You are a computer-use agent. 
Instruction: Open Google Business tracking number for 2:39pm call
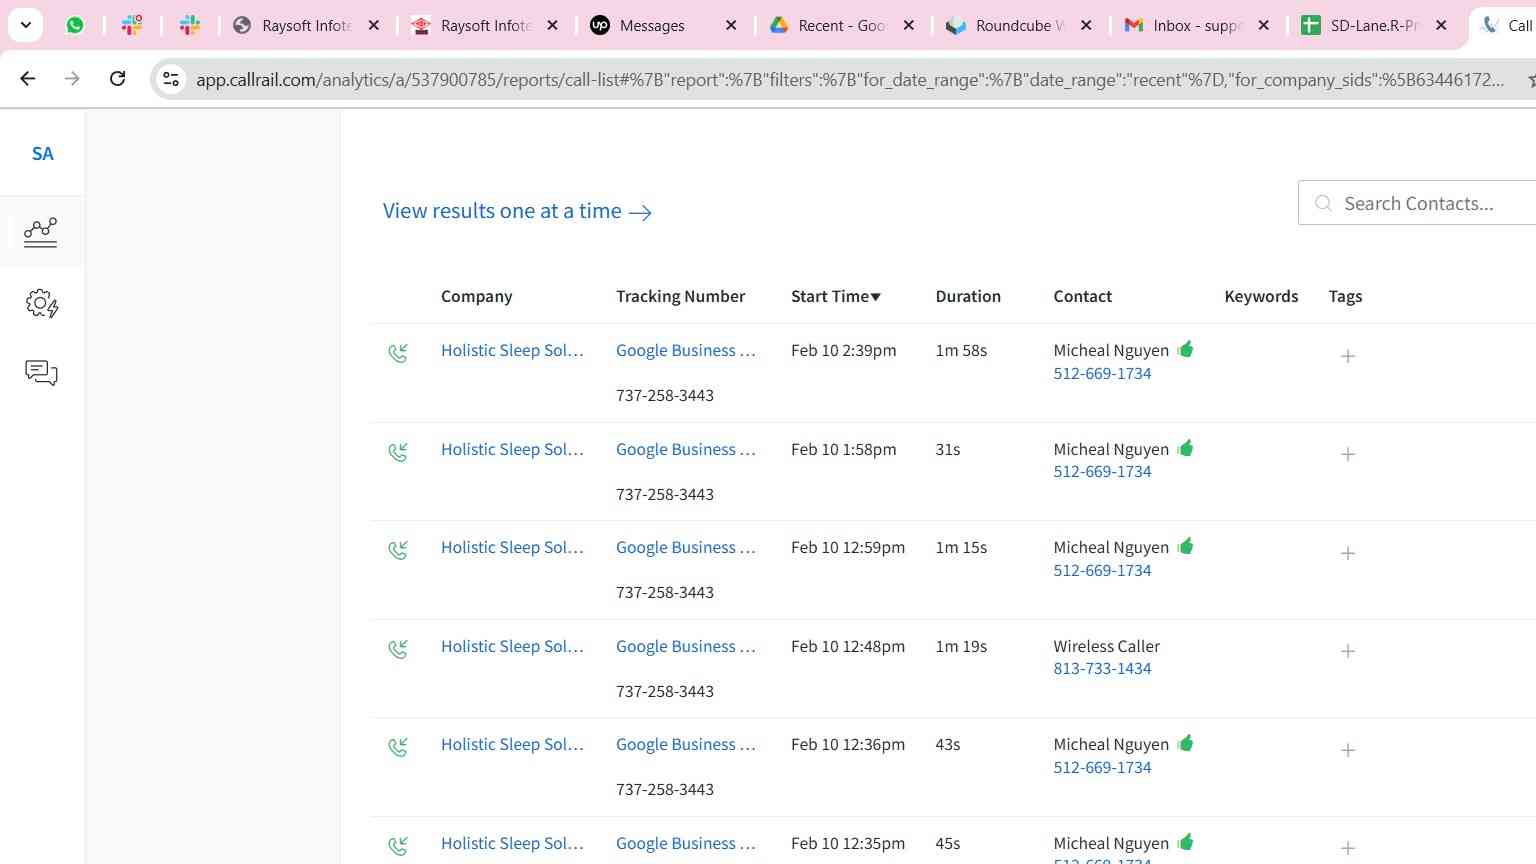click(686, 350)
